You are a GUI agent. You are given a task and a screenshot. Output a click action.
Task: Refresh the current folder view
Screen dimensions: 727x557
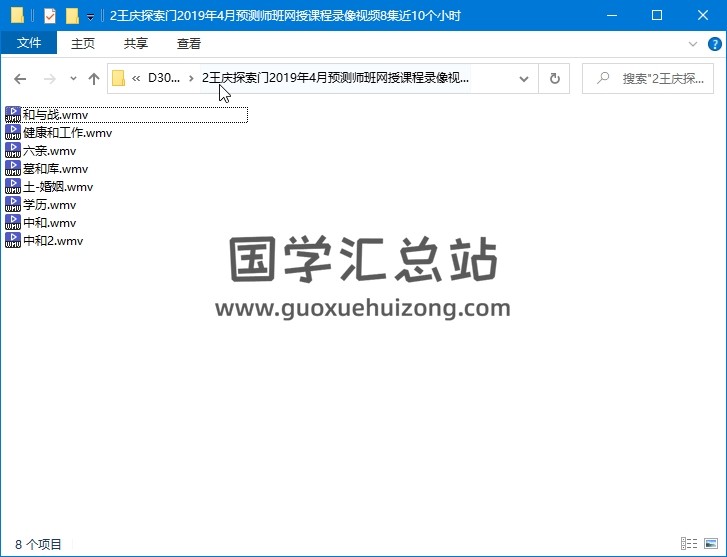(555, 79)
